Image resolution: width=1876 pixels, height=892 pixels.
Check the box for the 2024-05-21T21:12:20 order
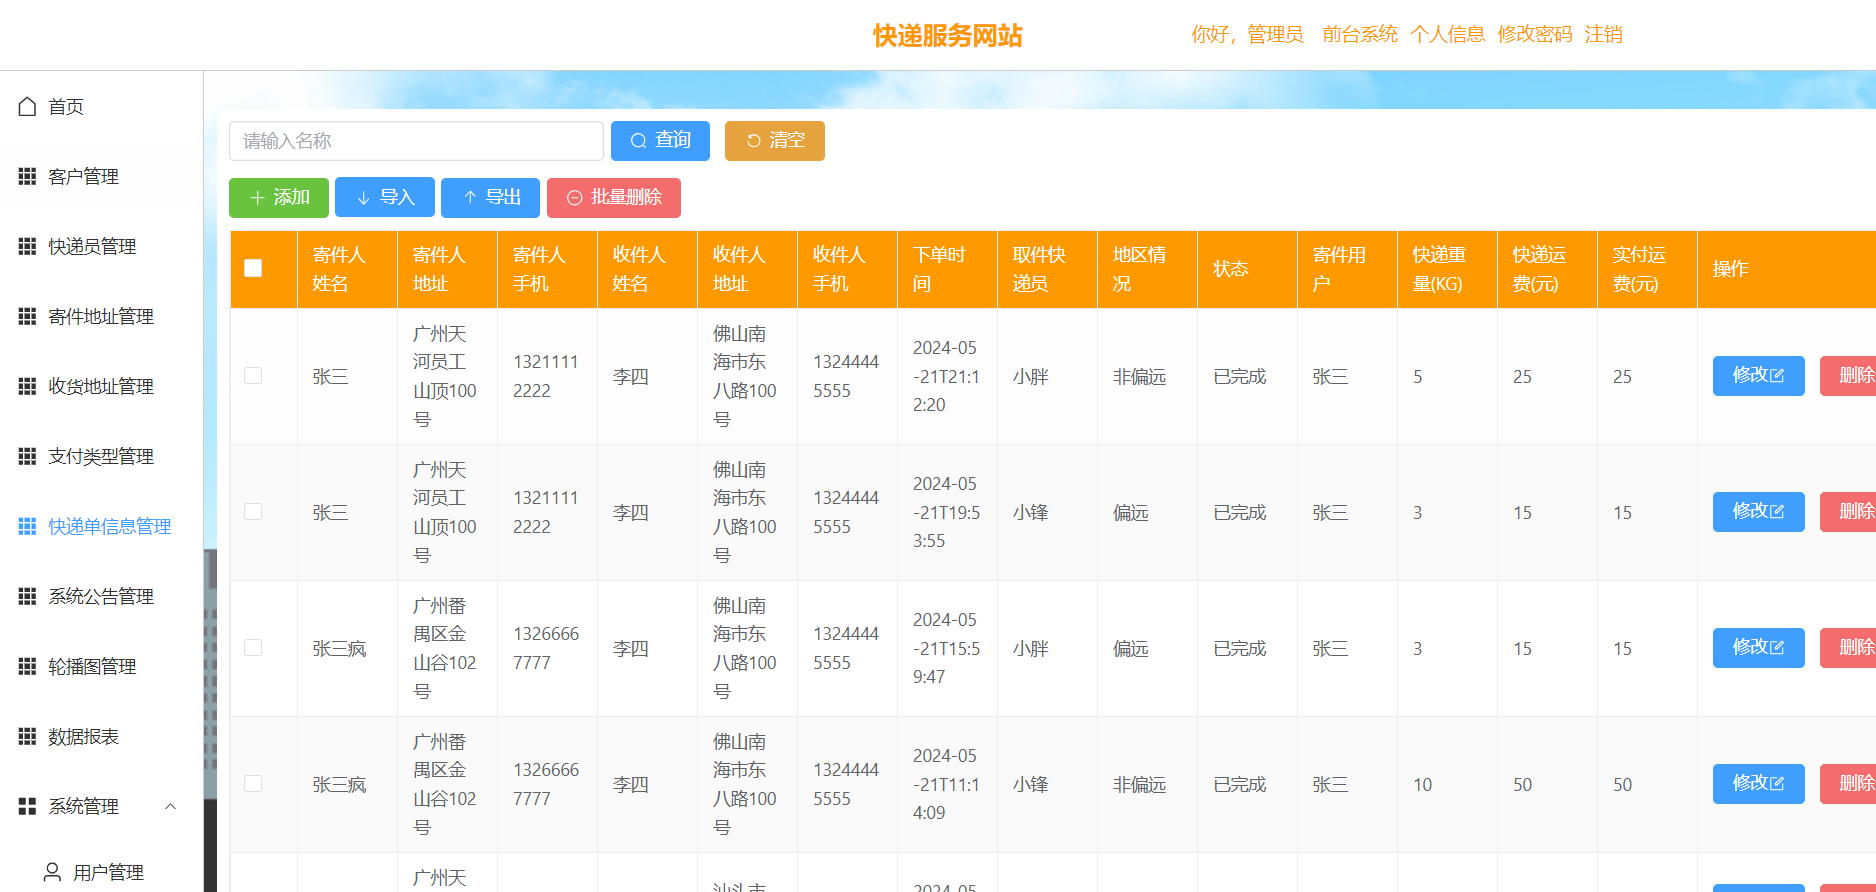click(253, 375)
